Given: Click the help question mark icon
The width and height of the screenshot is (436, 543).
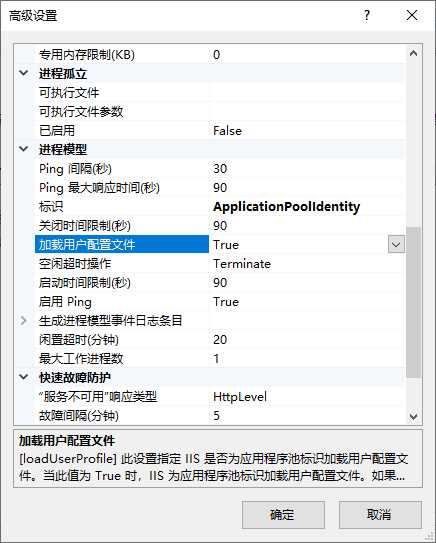Looking at the screenshot, I should tap(367, 16).
